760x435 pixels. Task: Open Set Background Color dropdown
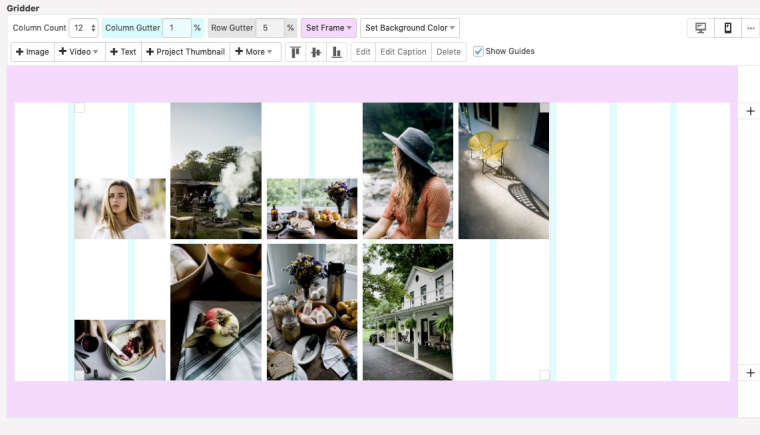tap(410, 28)
